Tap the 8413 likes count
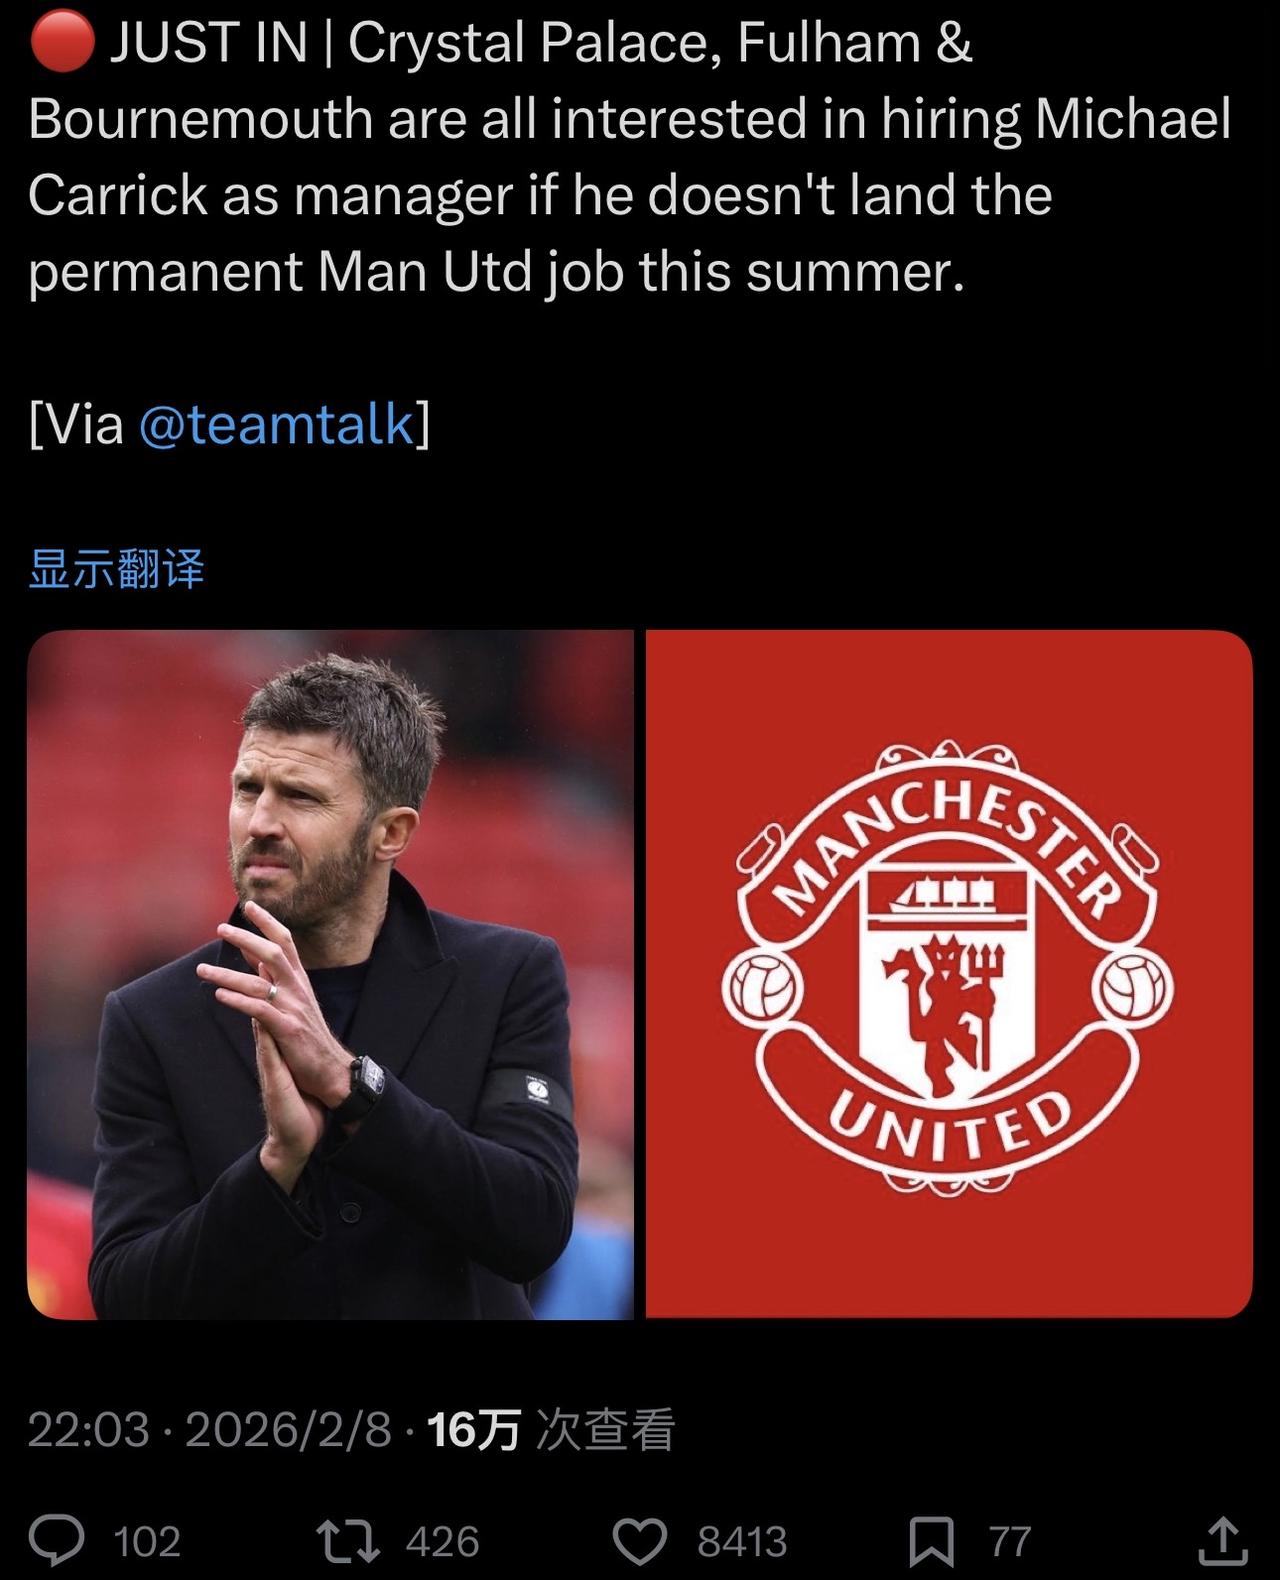Image resolution: width=1280 pixels, height=1580 pixels. (x=742, y=1542)
